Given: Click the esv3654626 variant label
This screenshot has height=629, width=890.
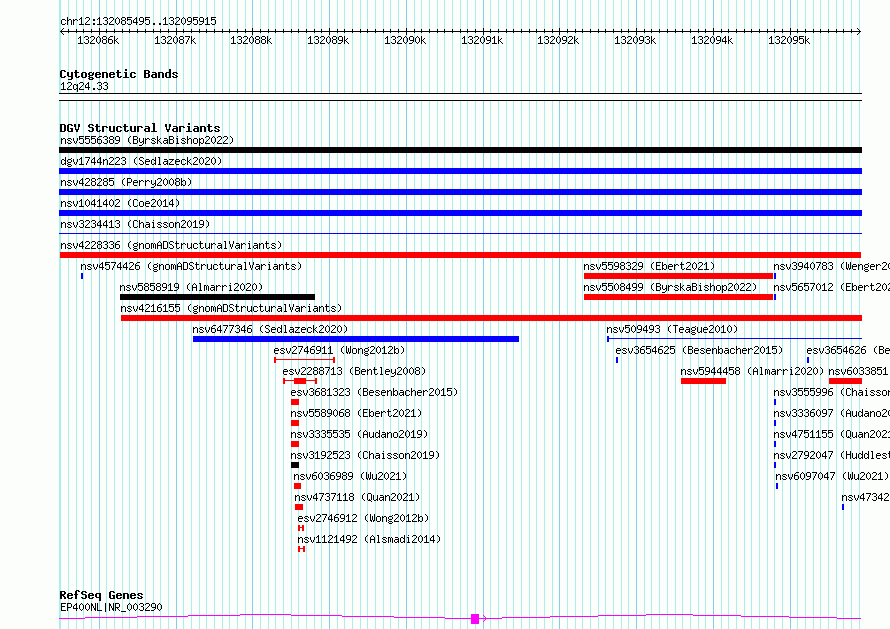Looking at the screenshot, I should [848, 350].
